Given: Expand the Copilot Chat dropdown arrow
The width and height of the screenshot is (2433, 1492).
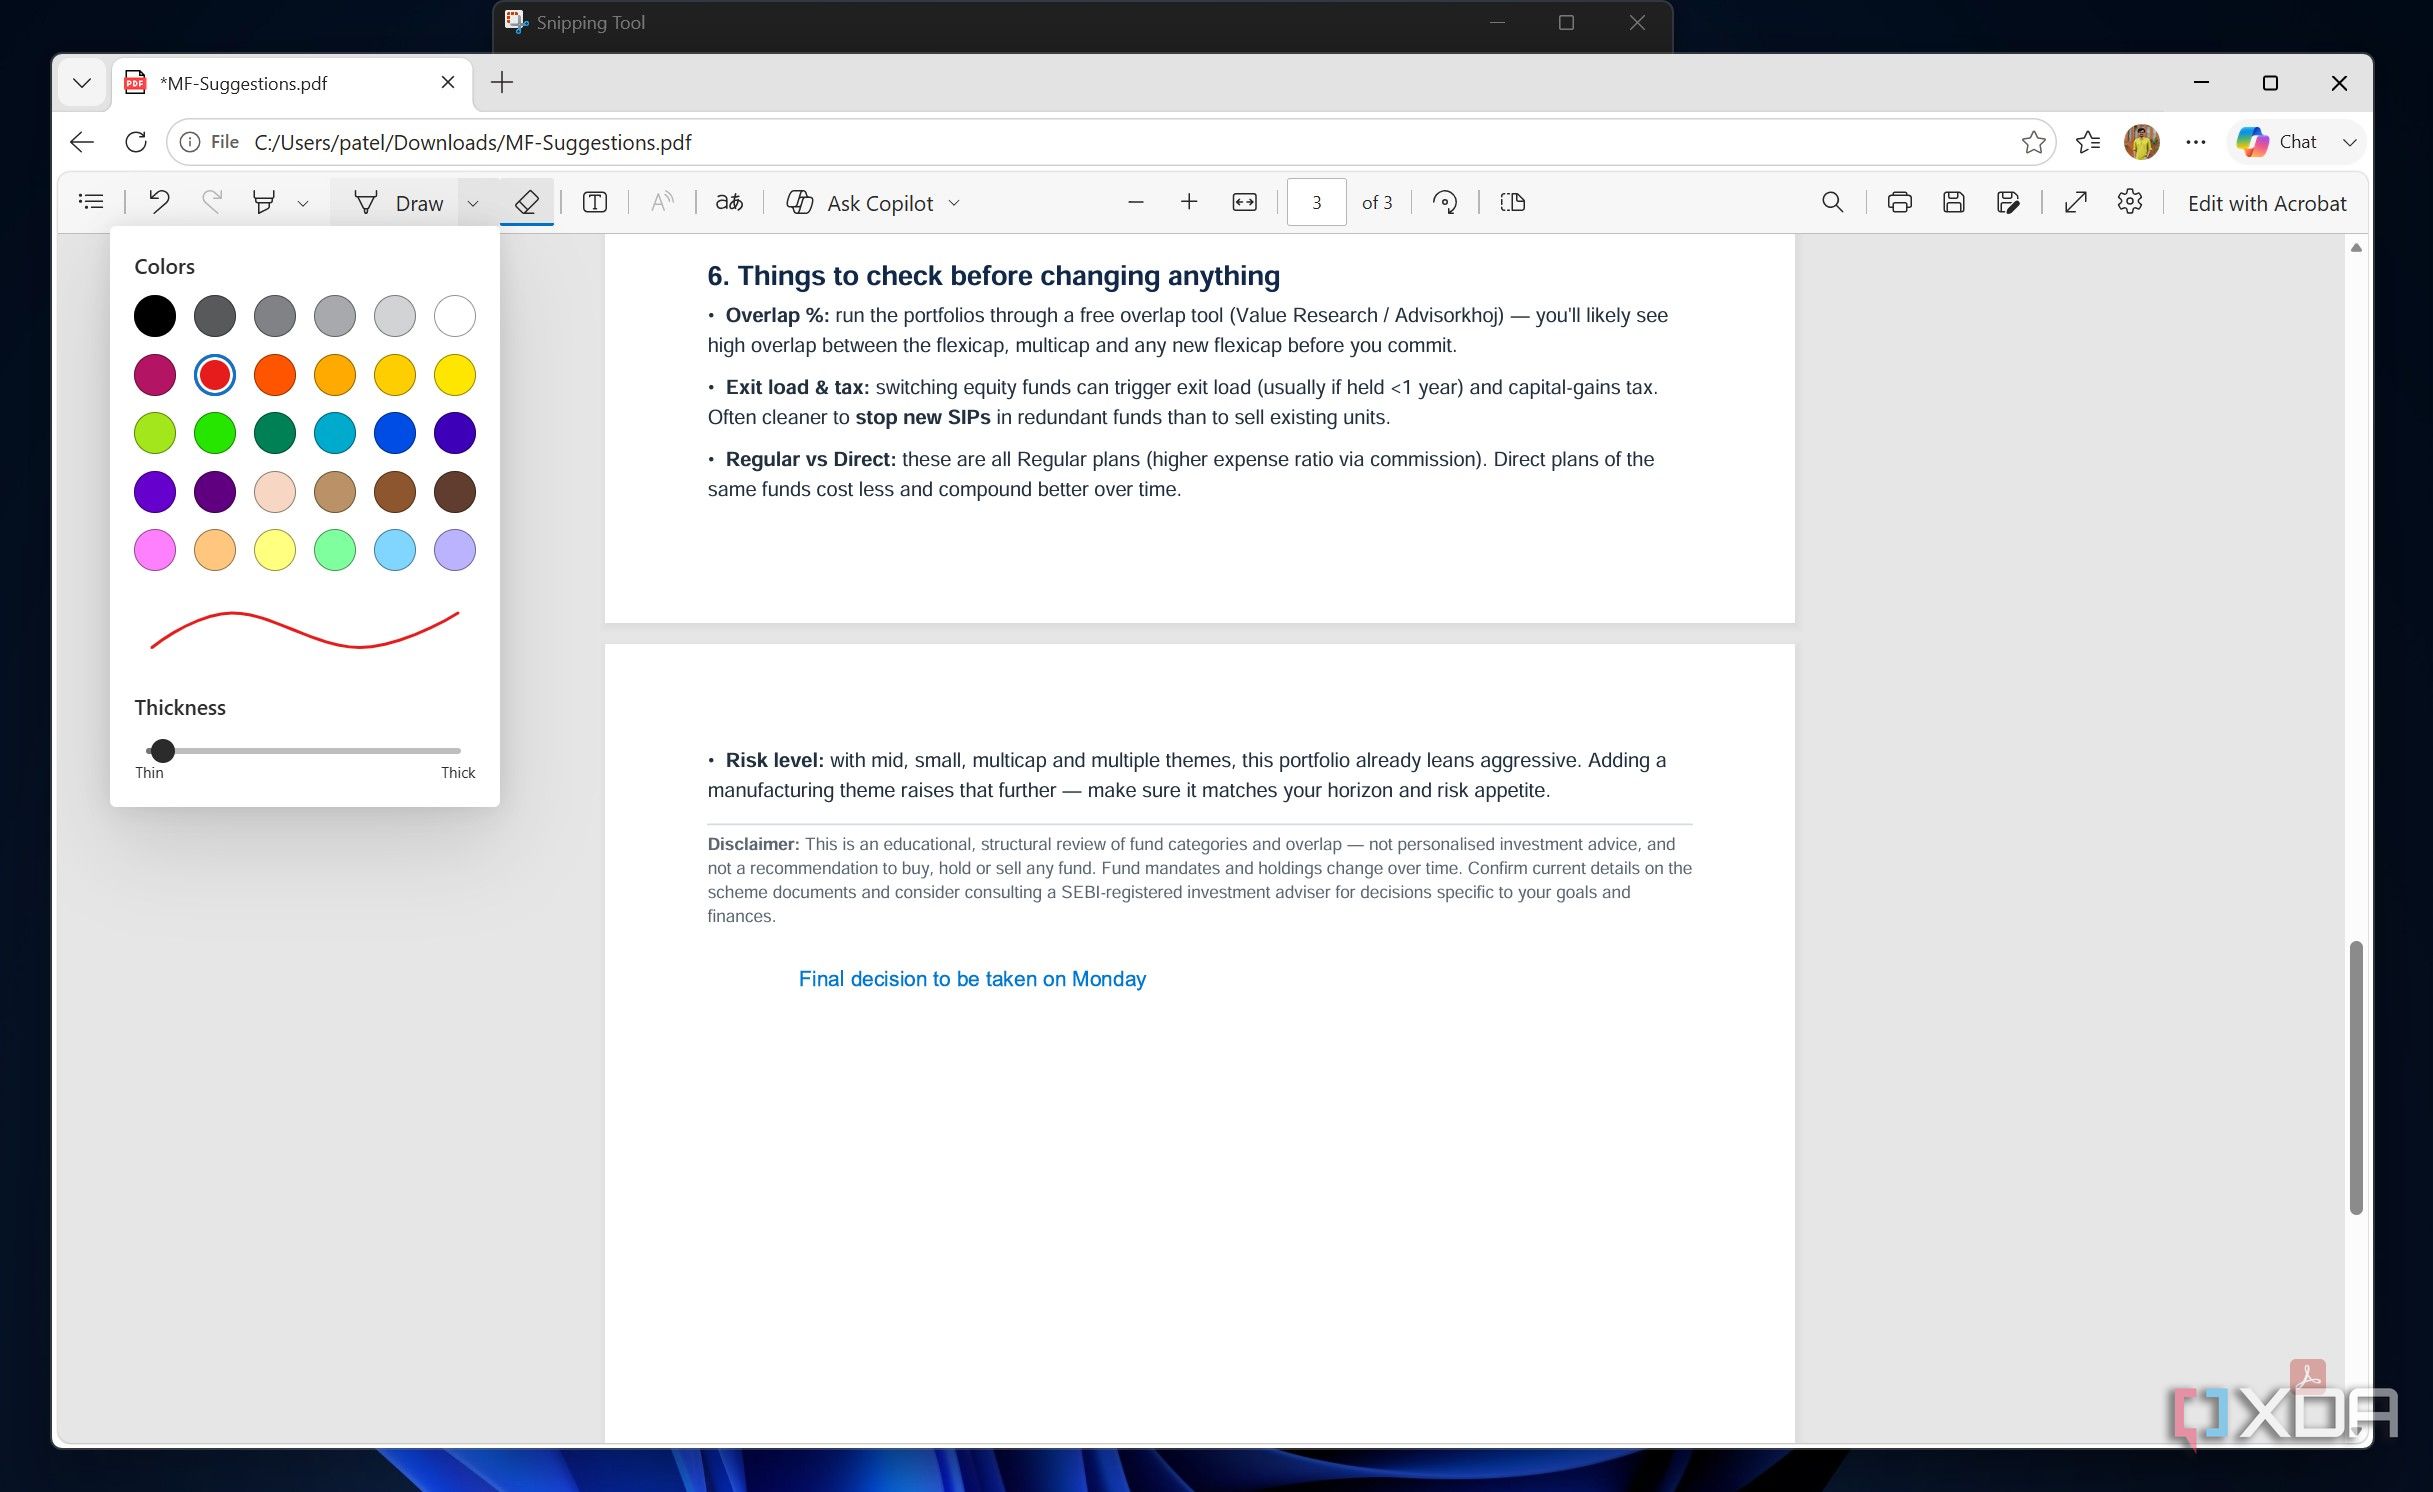Looking at the screenshot, I should (2350, 142).
